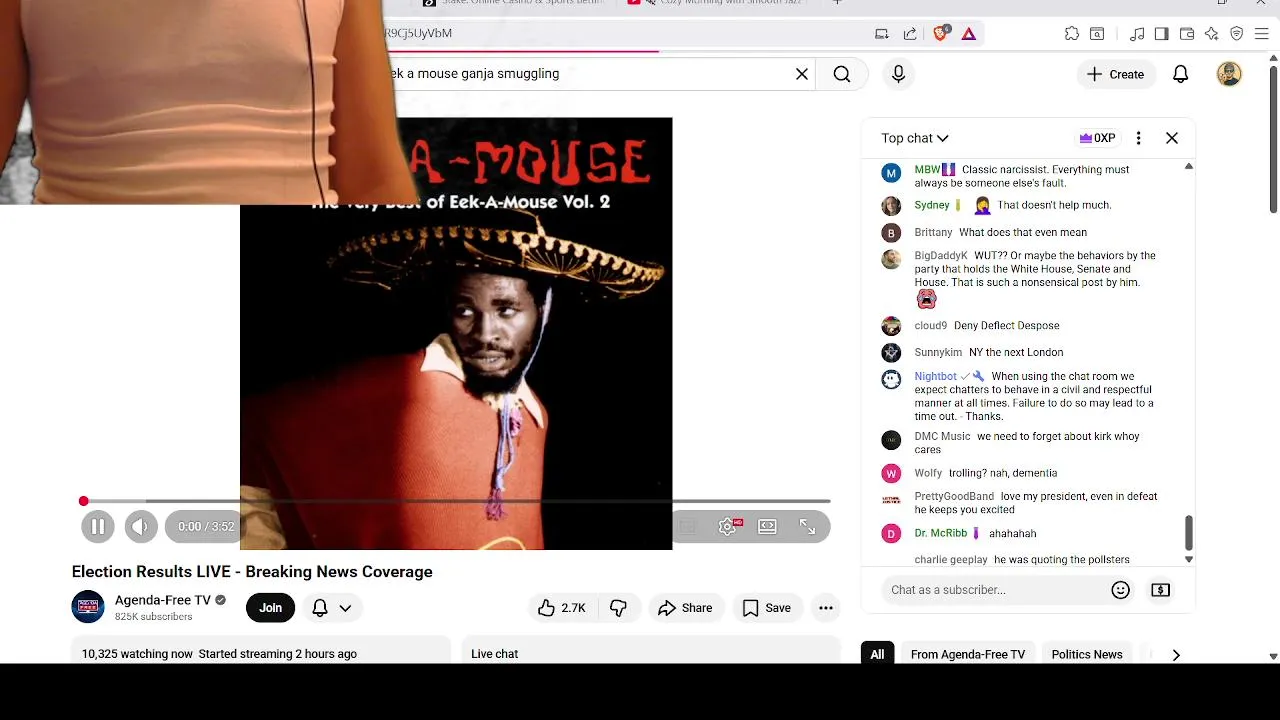Show more filter chips with right arrow
The width and height of the screenshot is (1280, 720).
point(1176,655)
